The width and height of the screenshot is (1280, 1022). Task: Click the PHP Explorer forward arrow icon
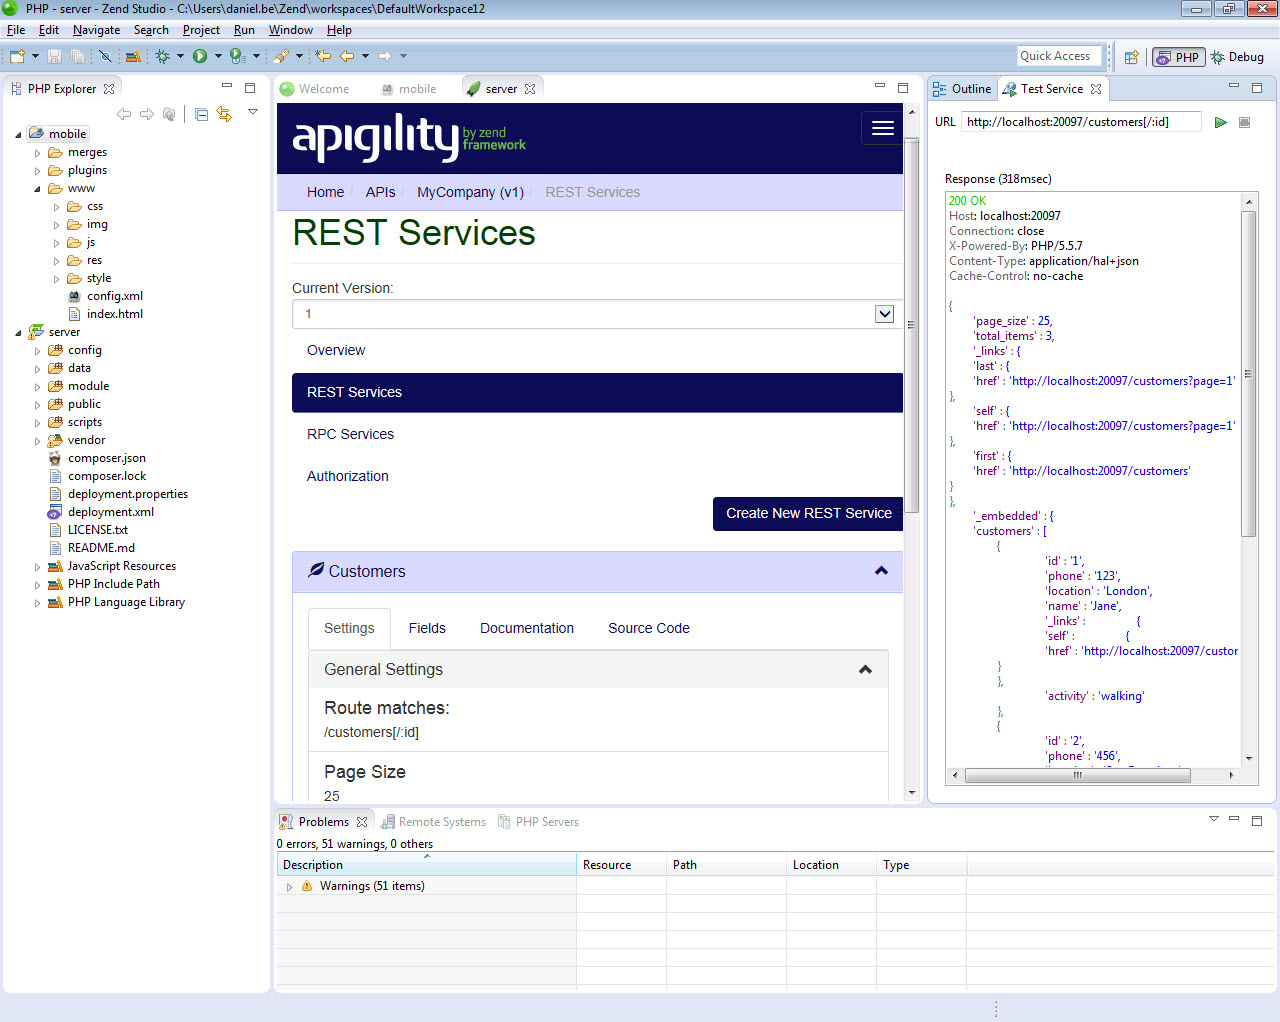click(147, 114)
